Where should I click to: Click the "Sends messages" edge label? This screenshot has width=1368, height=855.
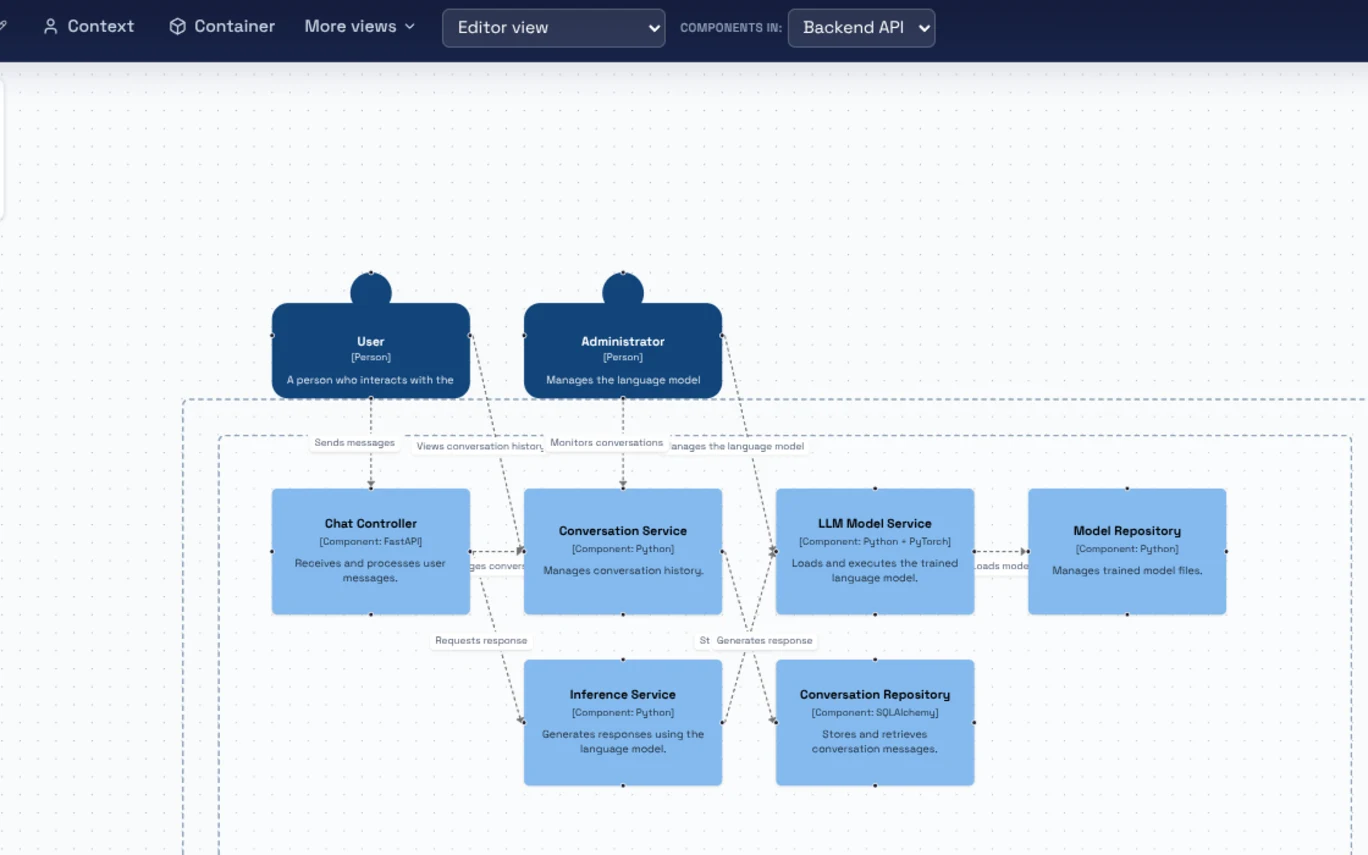(x=354, y=443)
